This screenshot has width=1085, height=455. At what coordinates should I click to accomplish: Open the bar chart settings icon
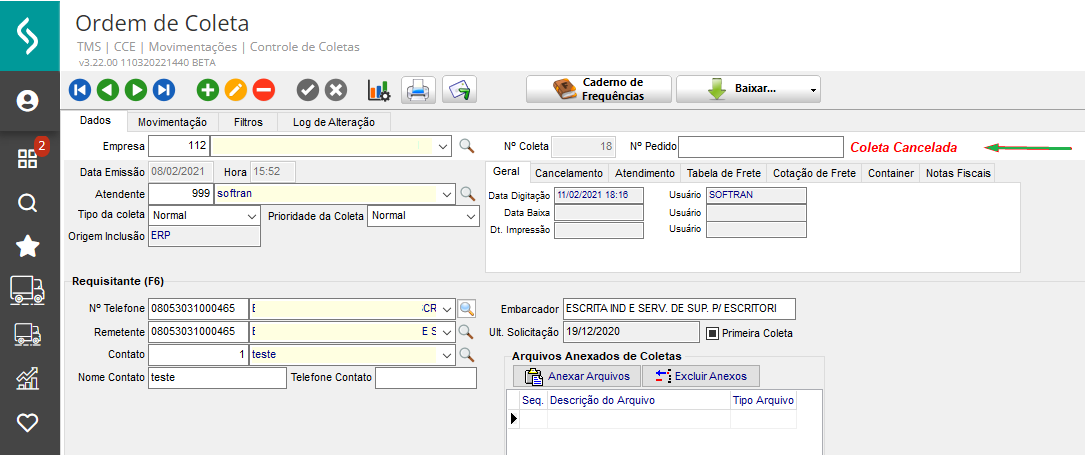coord(379,90)
